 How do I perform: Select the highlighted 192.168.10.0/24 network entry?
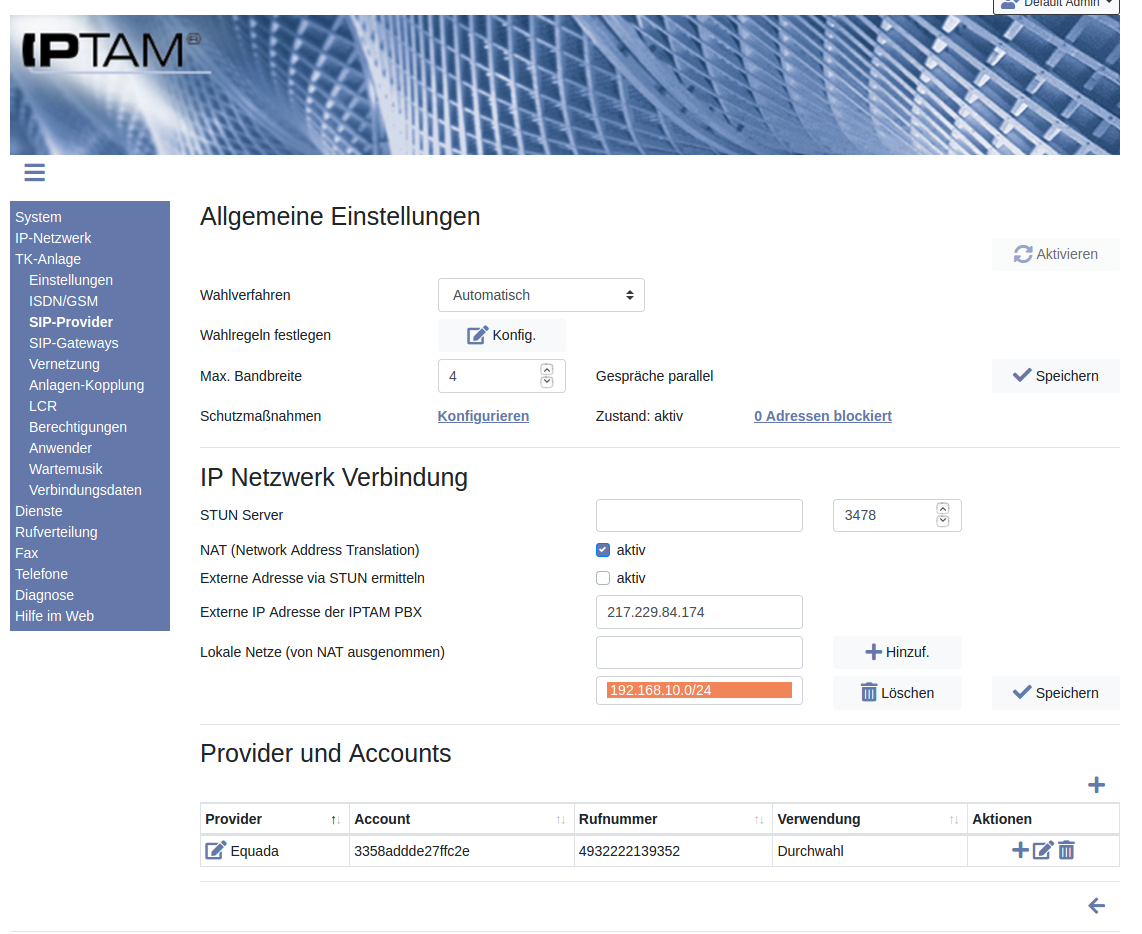point(699,690)
